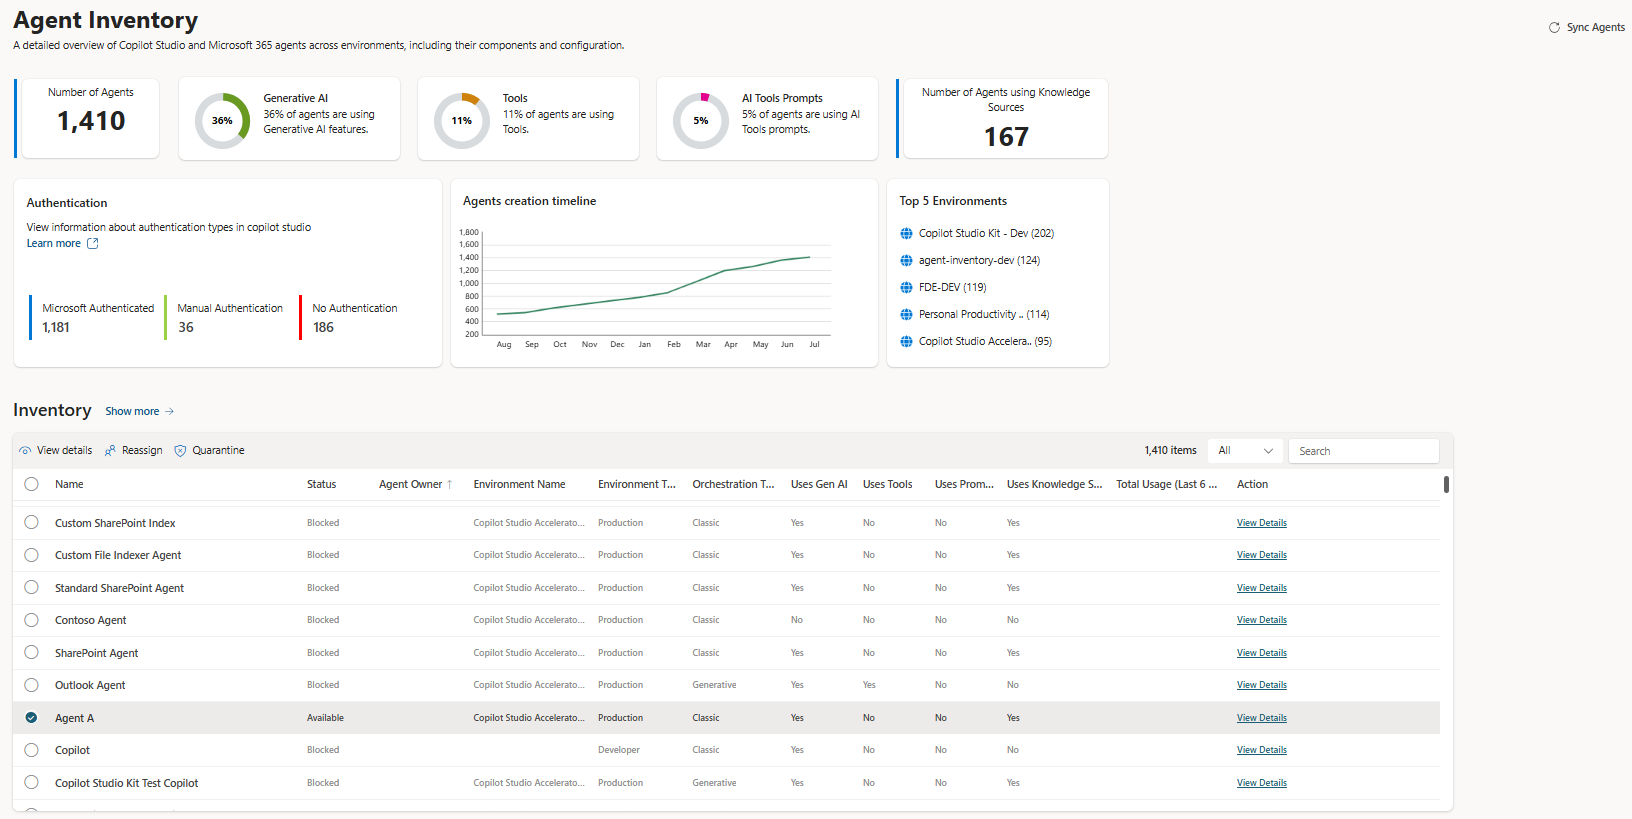This screenshot has width=1632, height=819.
Task: Click the Reassign people icon
Action: 110,451
